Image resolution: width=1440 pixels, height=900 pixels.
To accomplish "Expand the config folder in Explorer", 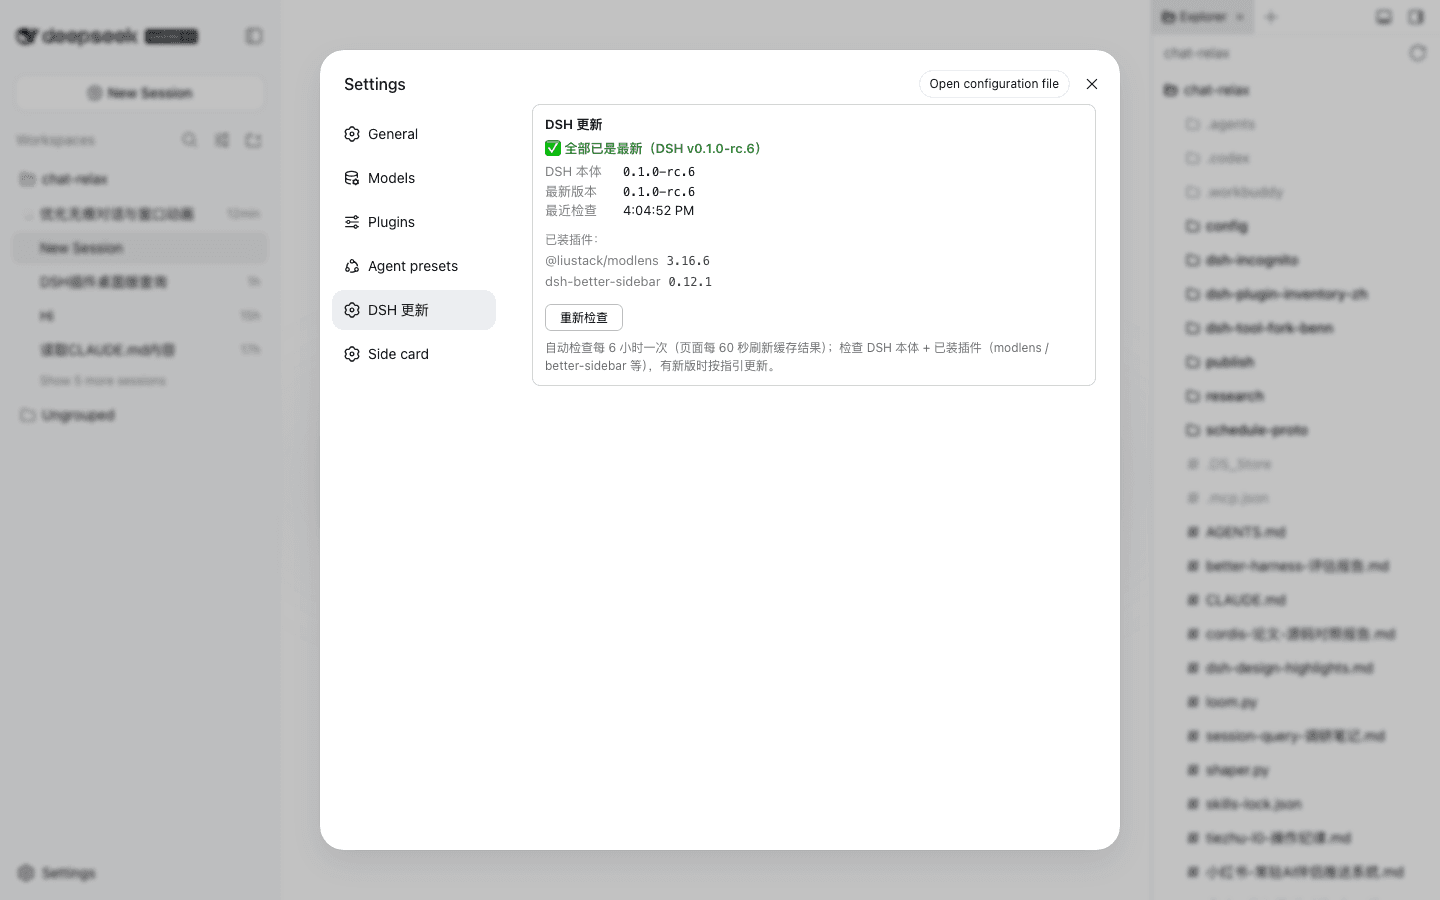I will 1296,226.
